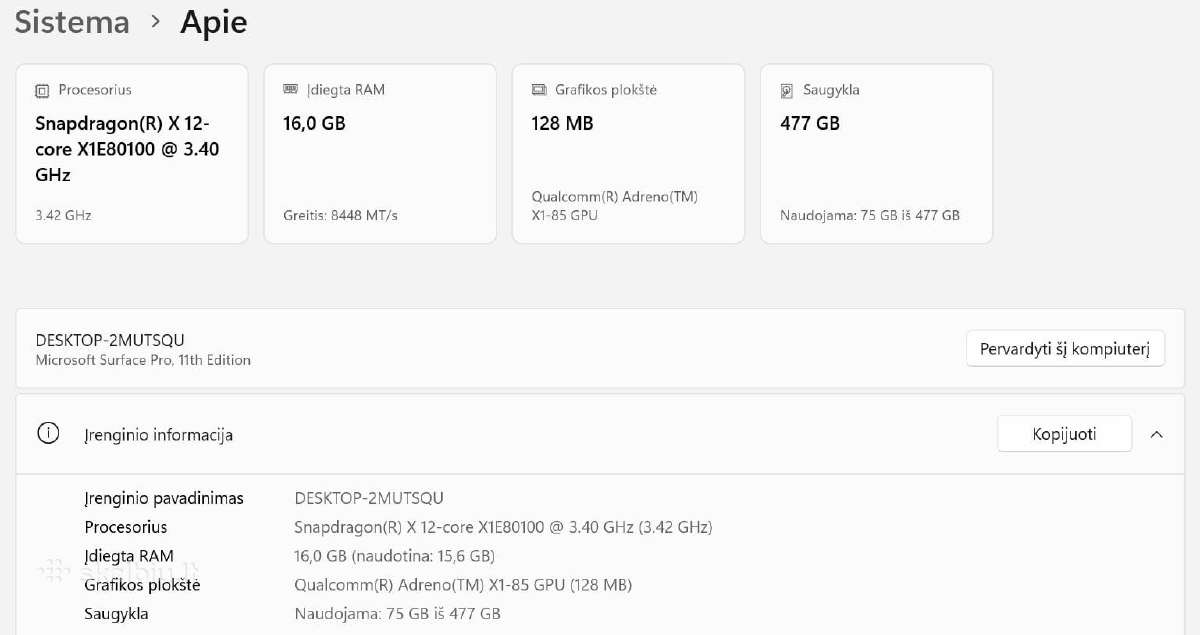This screenshot has width=1200, height=635.
Task: Click Adreno X1-85 GPU (128 MB) value
Action: [463, 585]
